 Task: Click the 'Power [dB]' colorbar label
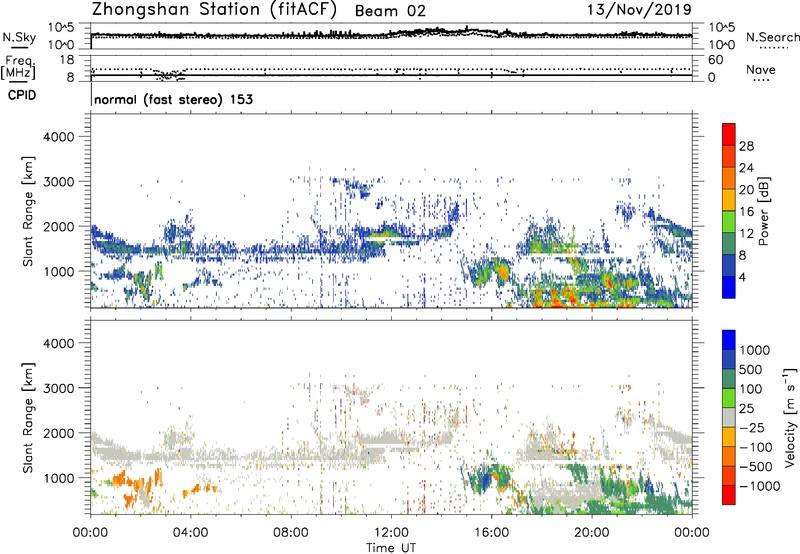[764, 211]
